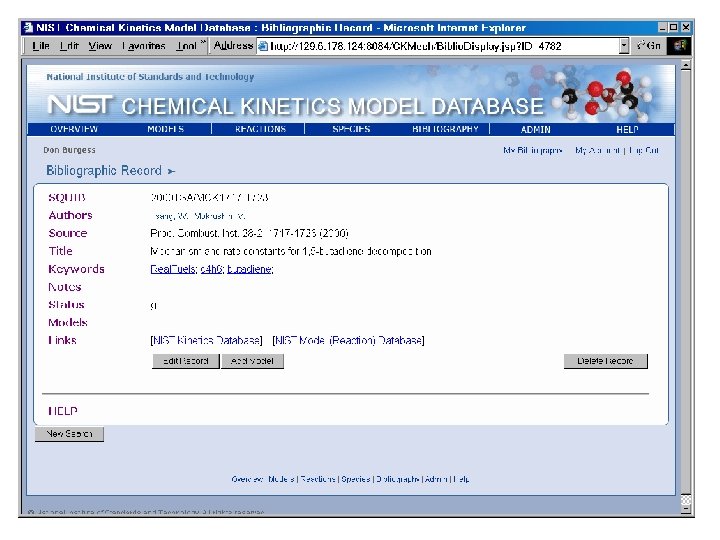The height and width of the screenshot is (540, 720).
Task: Click the footer Models link
Action: pyautogui.click(x=281, y=479)
